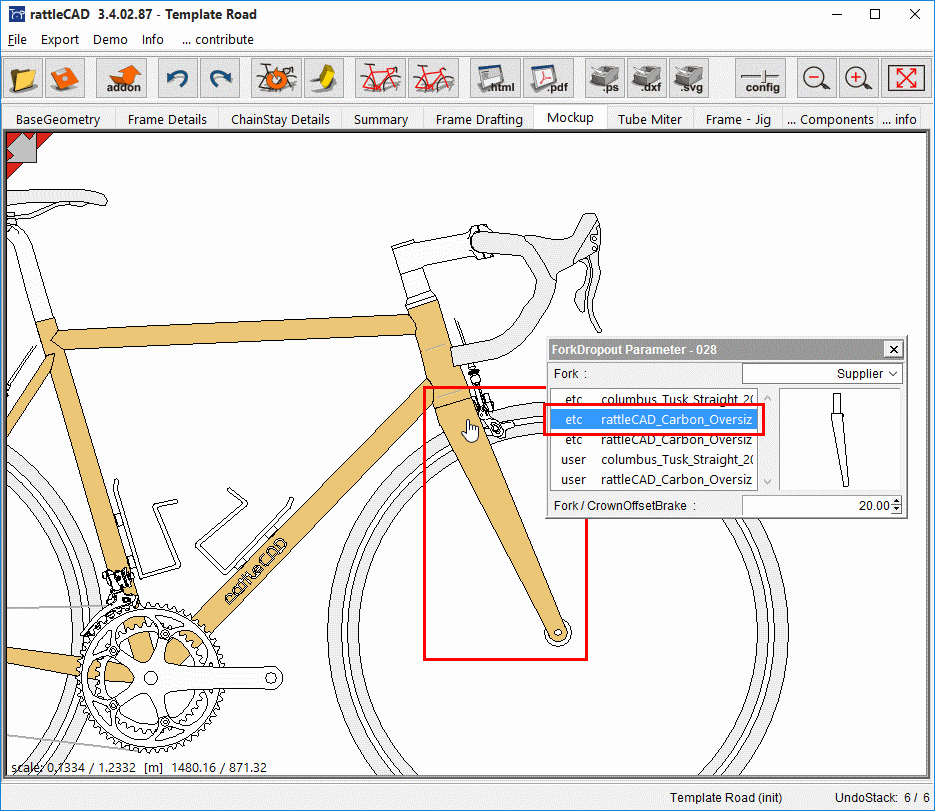Viewport: 935px width, 811px height.
Task: Decrease CrownOffsetBrake with down stepper
Action: [897, 510]
